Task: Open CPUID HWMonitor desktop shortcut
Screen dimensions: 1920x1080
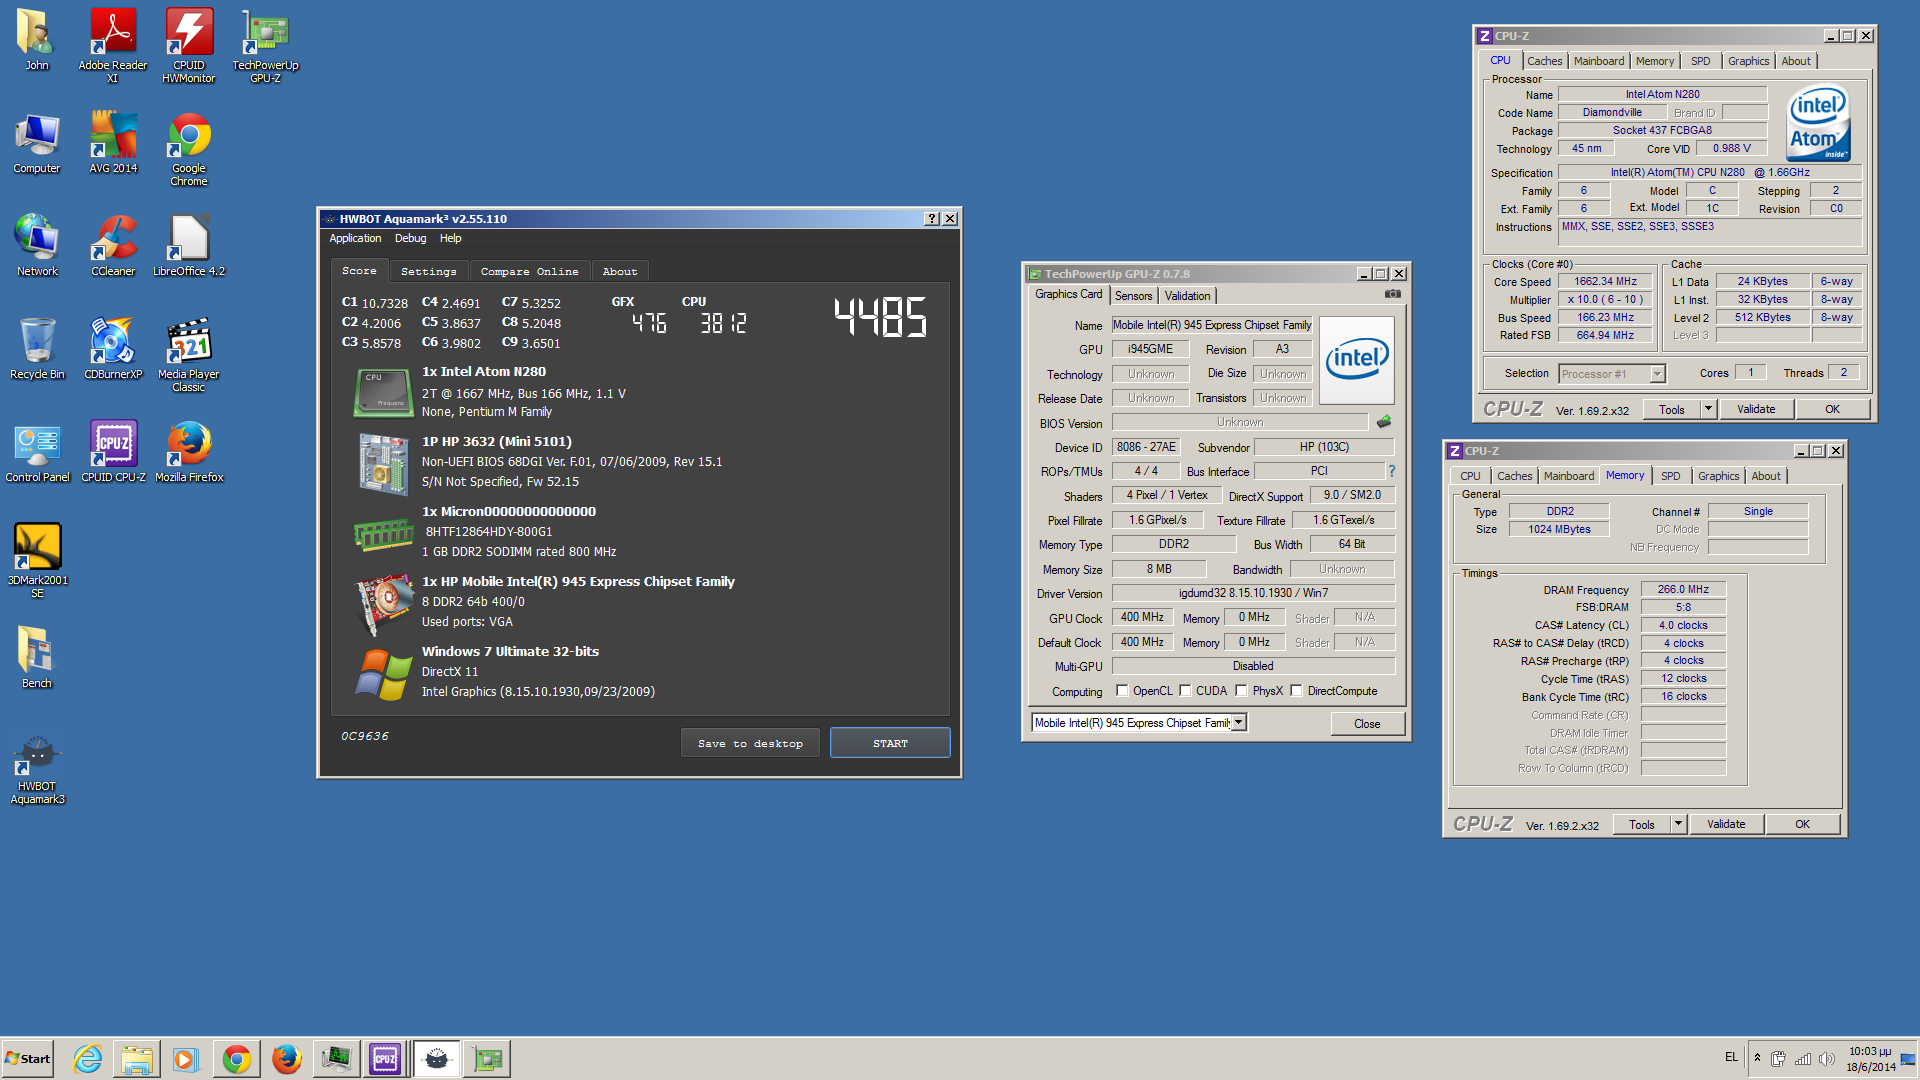Action: [x=189, y=46]
